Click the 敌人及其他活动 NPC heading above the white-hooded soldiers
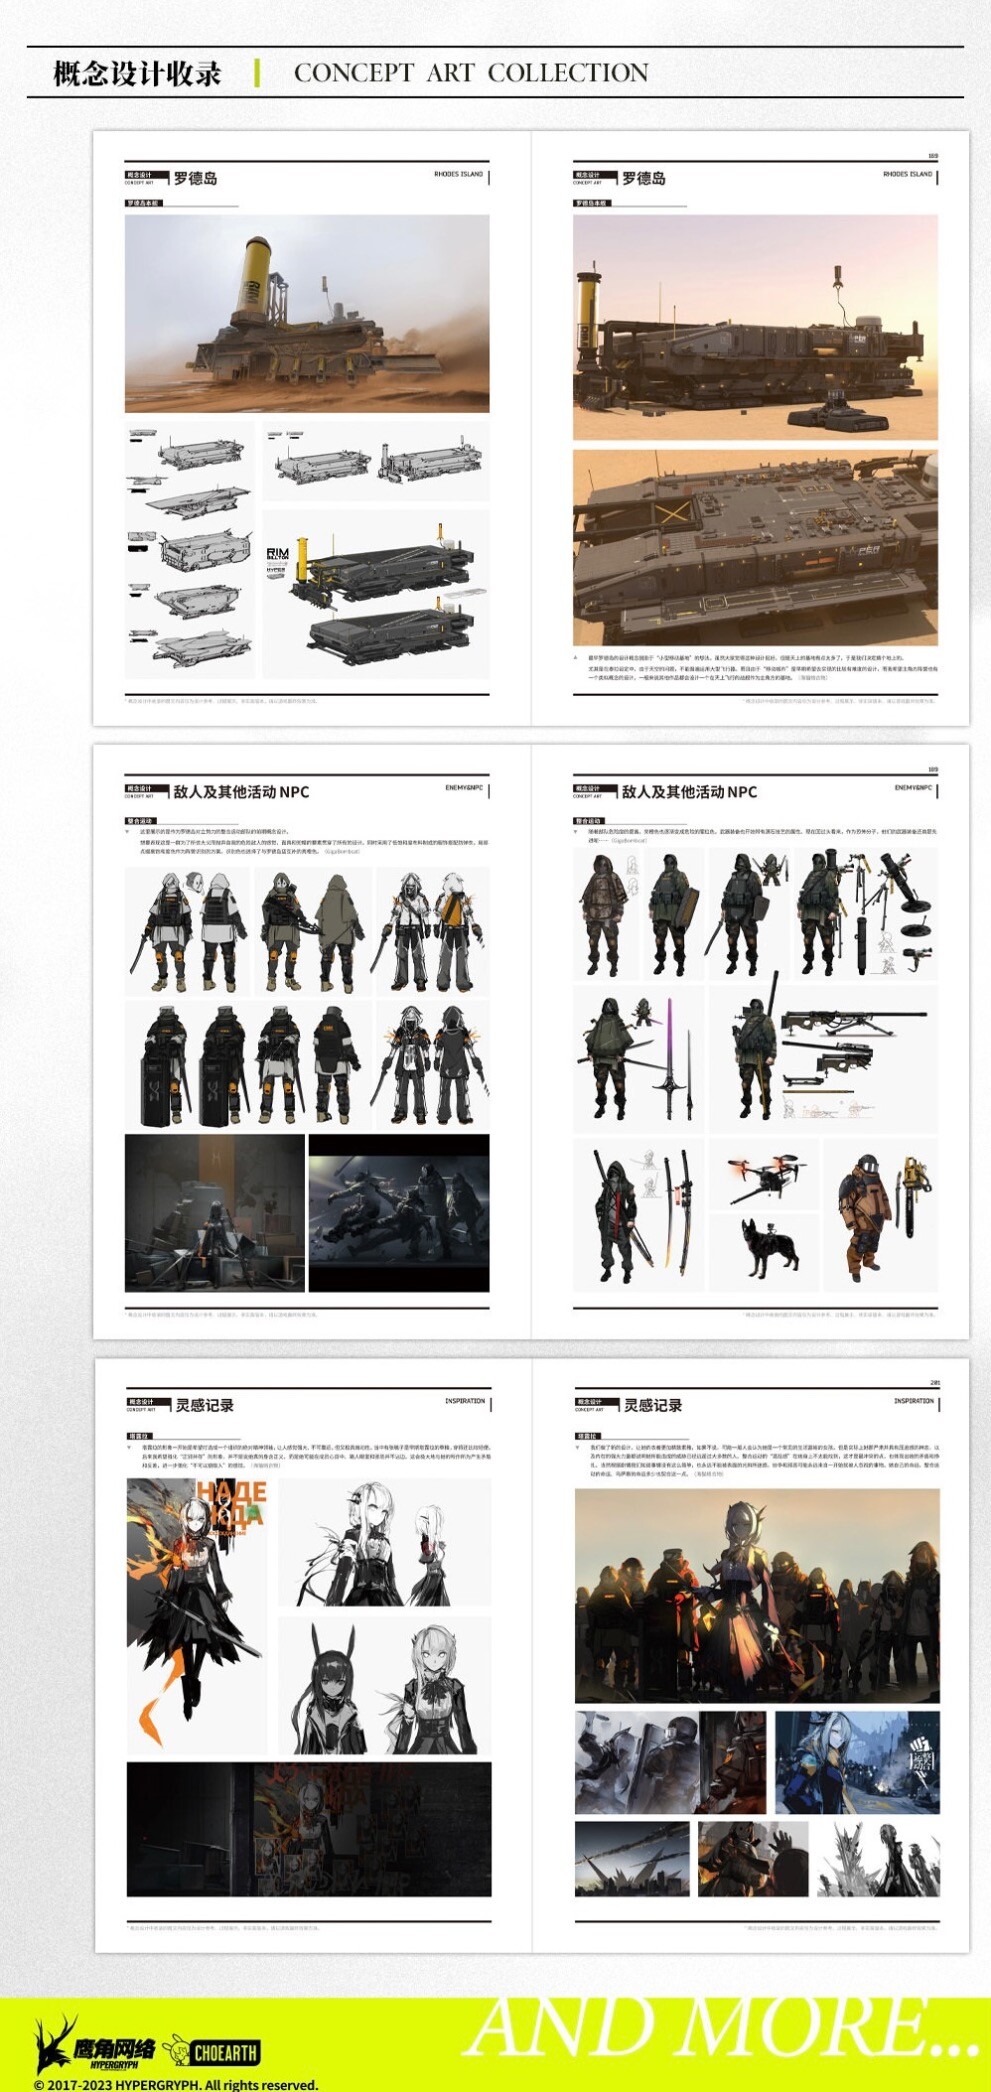991x2092 pixels. click(241, 791)
